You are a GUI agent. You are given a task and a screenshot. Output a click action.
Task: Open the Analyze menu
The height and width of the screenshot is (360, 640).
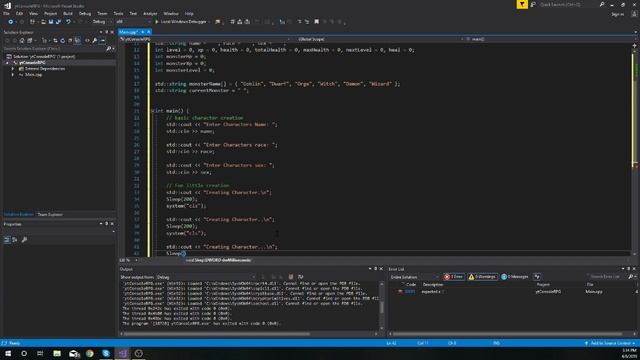[x=150, y=13]
